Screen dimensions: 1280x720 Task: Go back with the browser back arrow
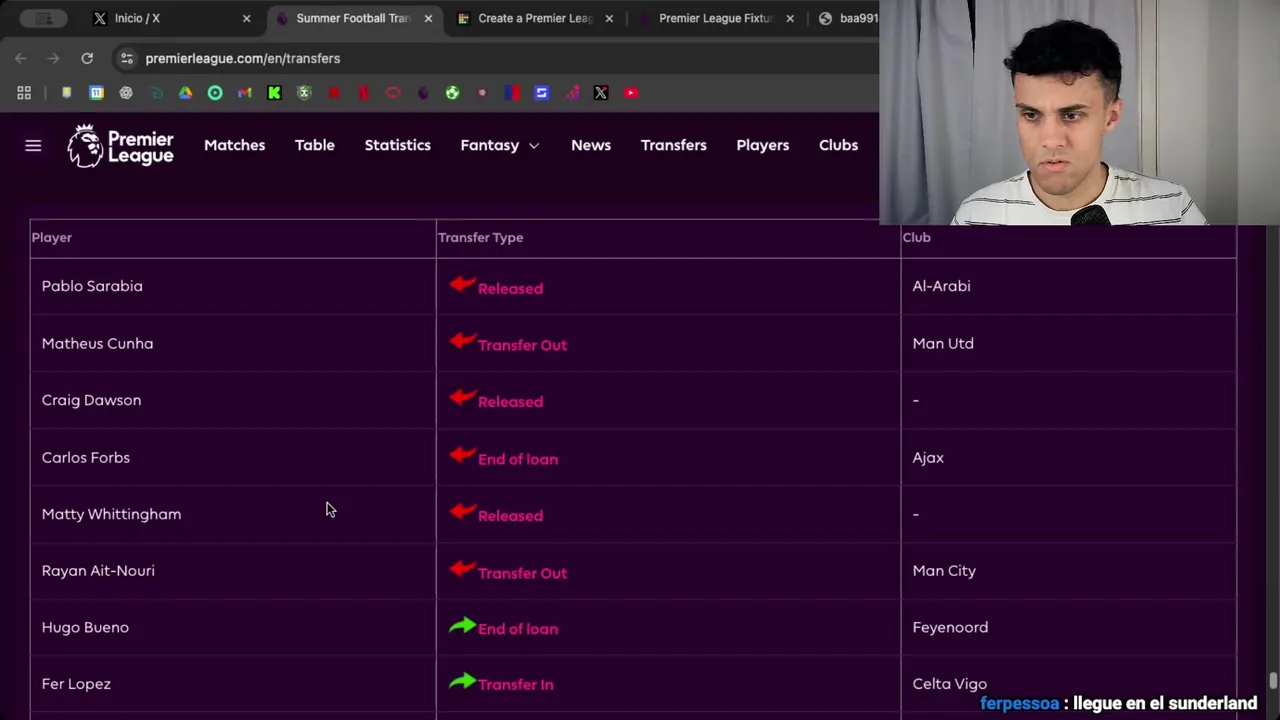point(21,58)
